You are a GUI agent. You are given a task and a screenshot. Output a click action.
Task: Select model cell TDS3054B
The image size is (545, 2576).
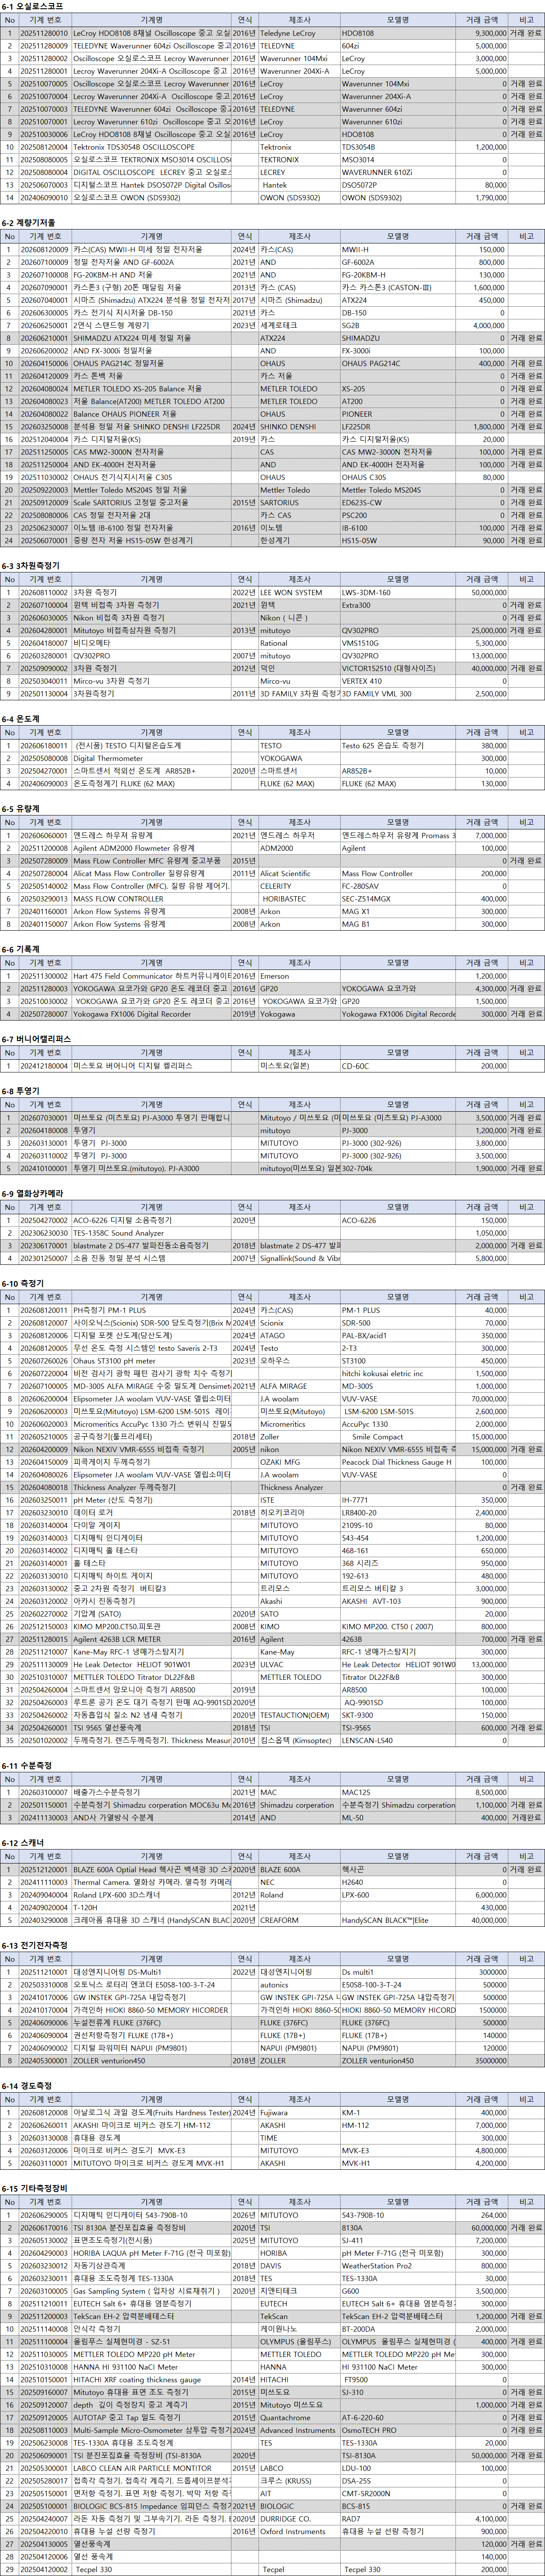(x=397, y=147)
